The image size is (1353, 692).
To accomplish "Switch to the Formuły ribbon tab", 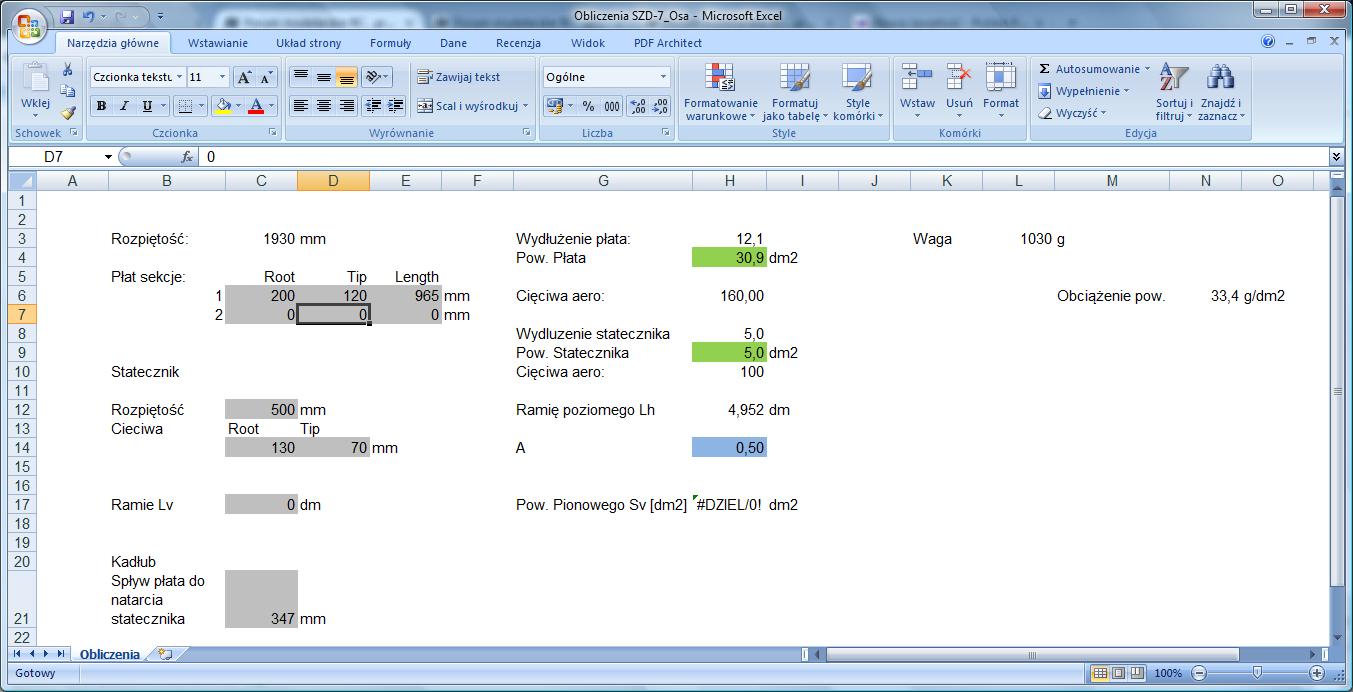I will 390,43.
